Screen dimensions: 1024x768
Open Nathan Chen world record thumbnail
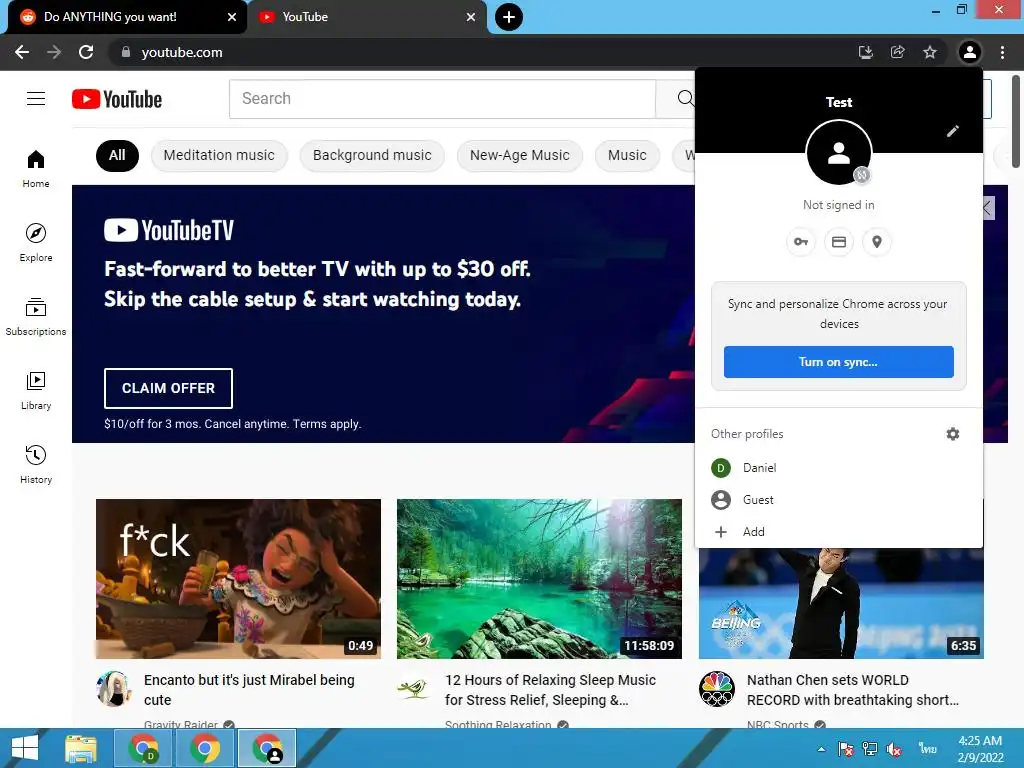(x=841, y=603)
